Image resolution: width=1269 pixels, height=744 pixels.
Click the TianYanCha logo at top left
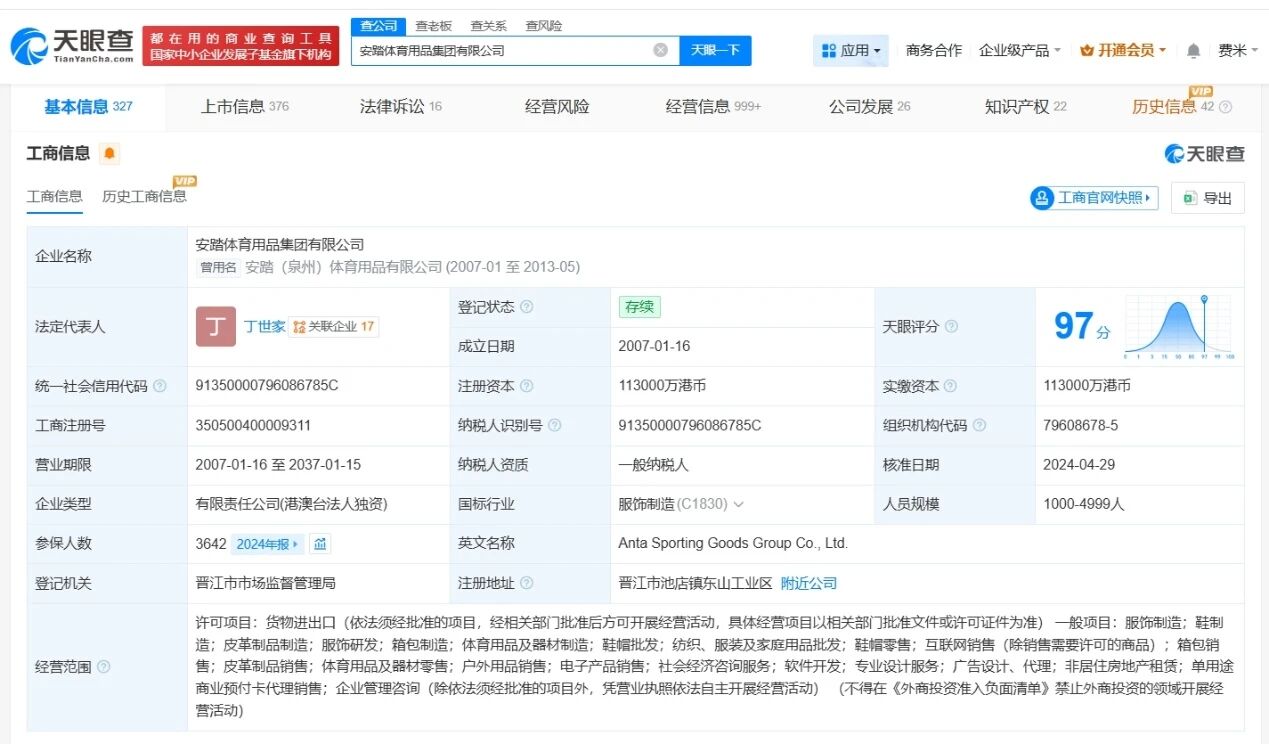pos(71,44)
